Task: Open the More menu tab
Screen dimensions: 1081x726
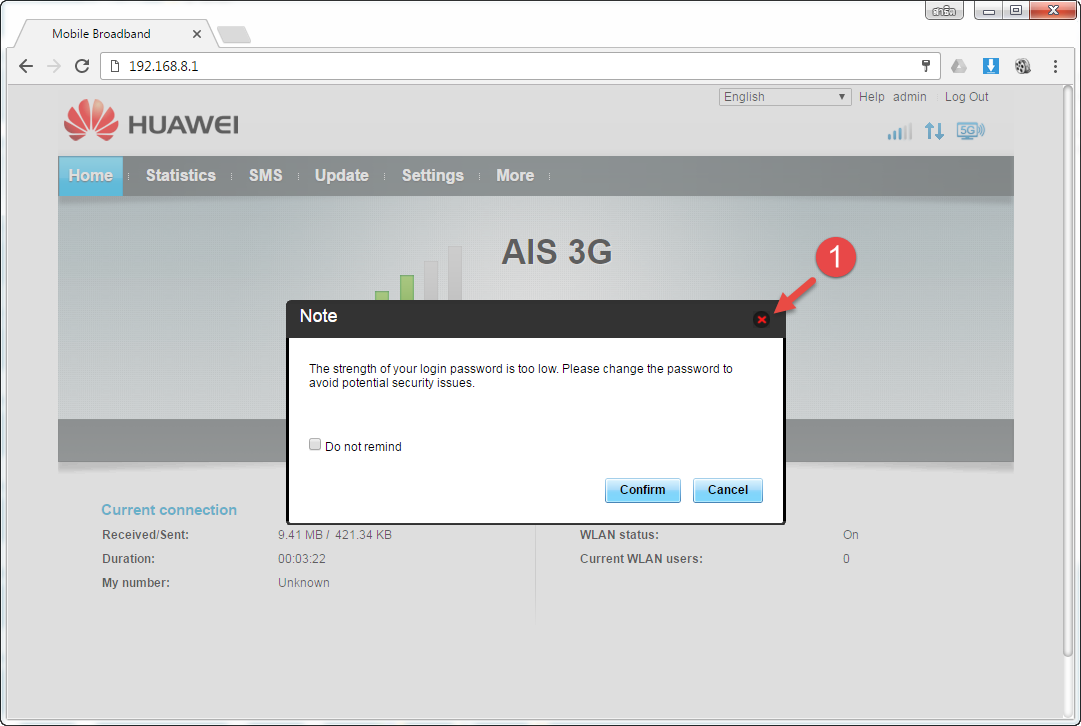Action: [x=515, y=176]
